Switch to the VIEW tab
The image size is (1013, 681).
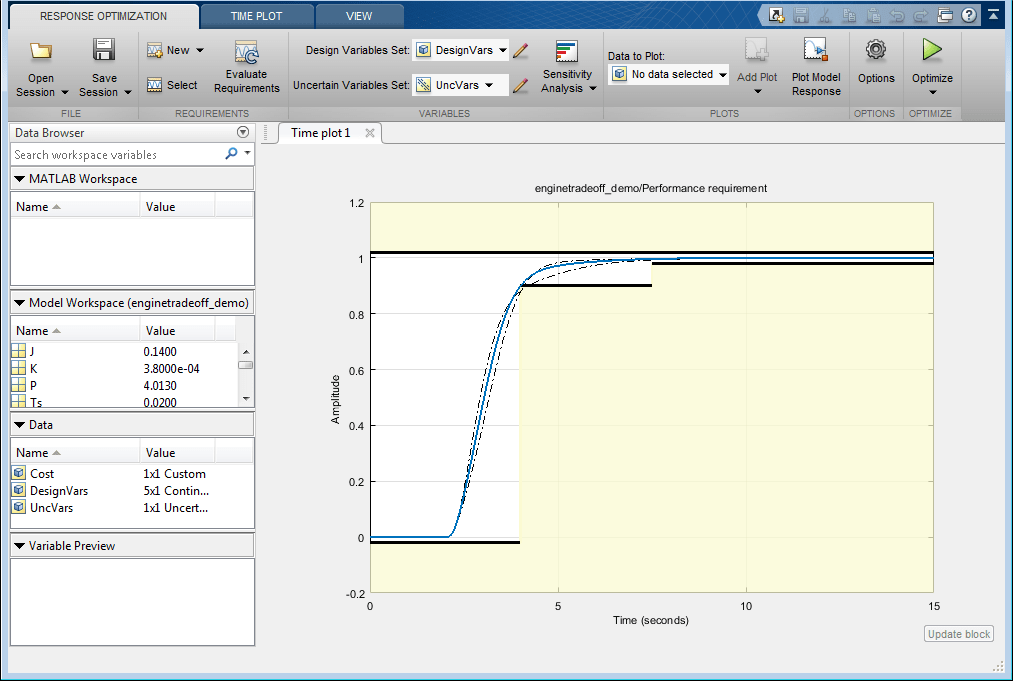tap(359, 16)
